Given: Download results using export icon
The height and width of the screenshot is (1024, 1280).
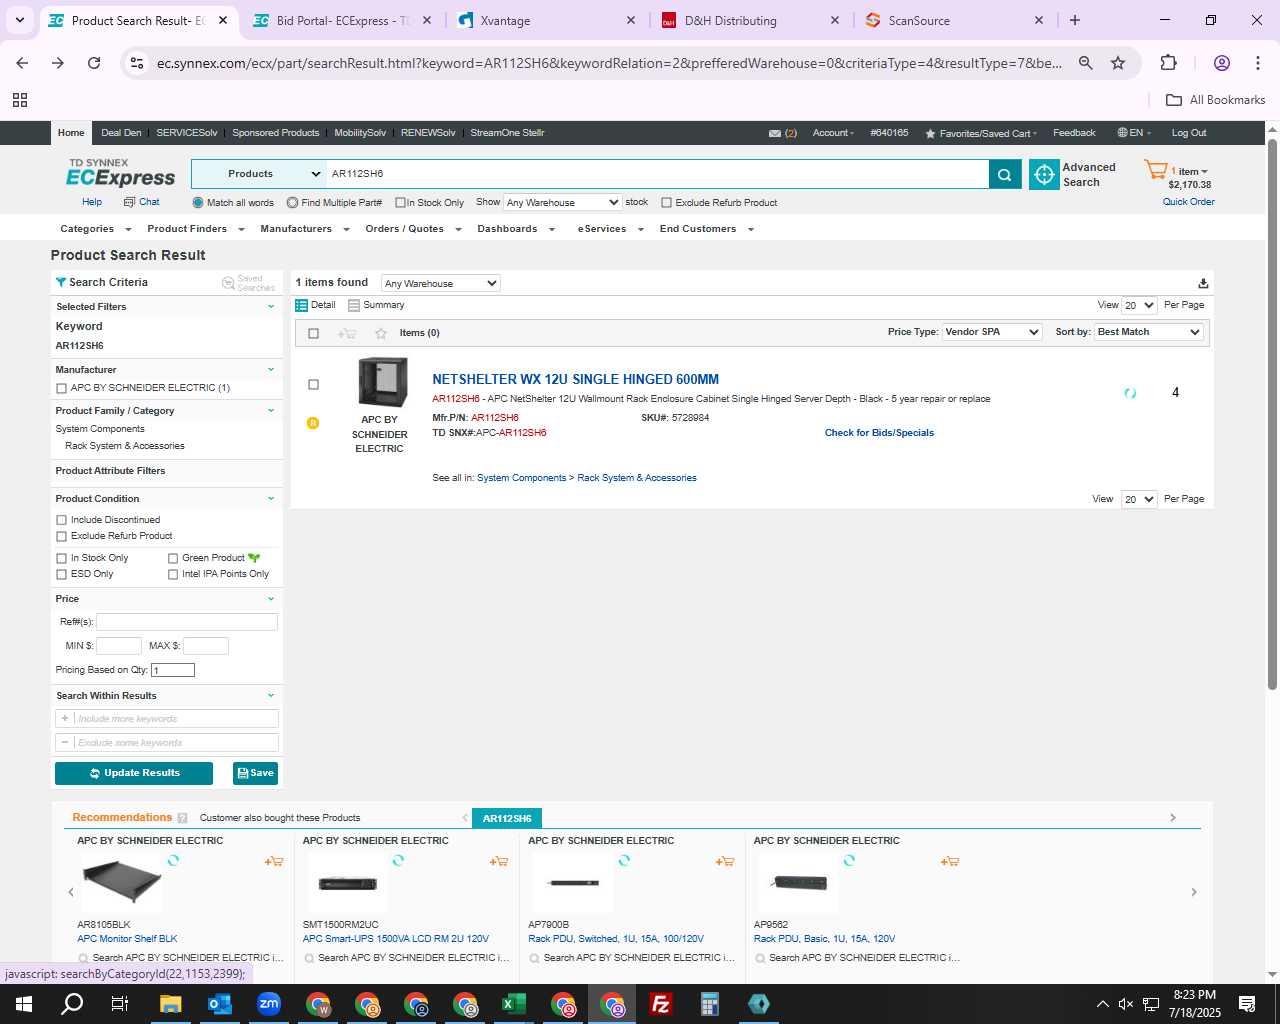Looking at the screenshot, I should coord(1203,283).
